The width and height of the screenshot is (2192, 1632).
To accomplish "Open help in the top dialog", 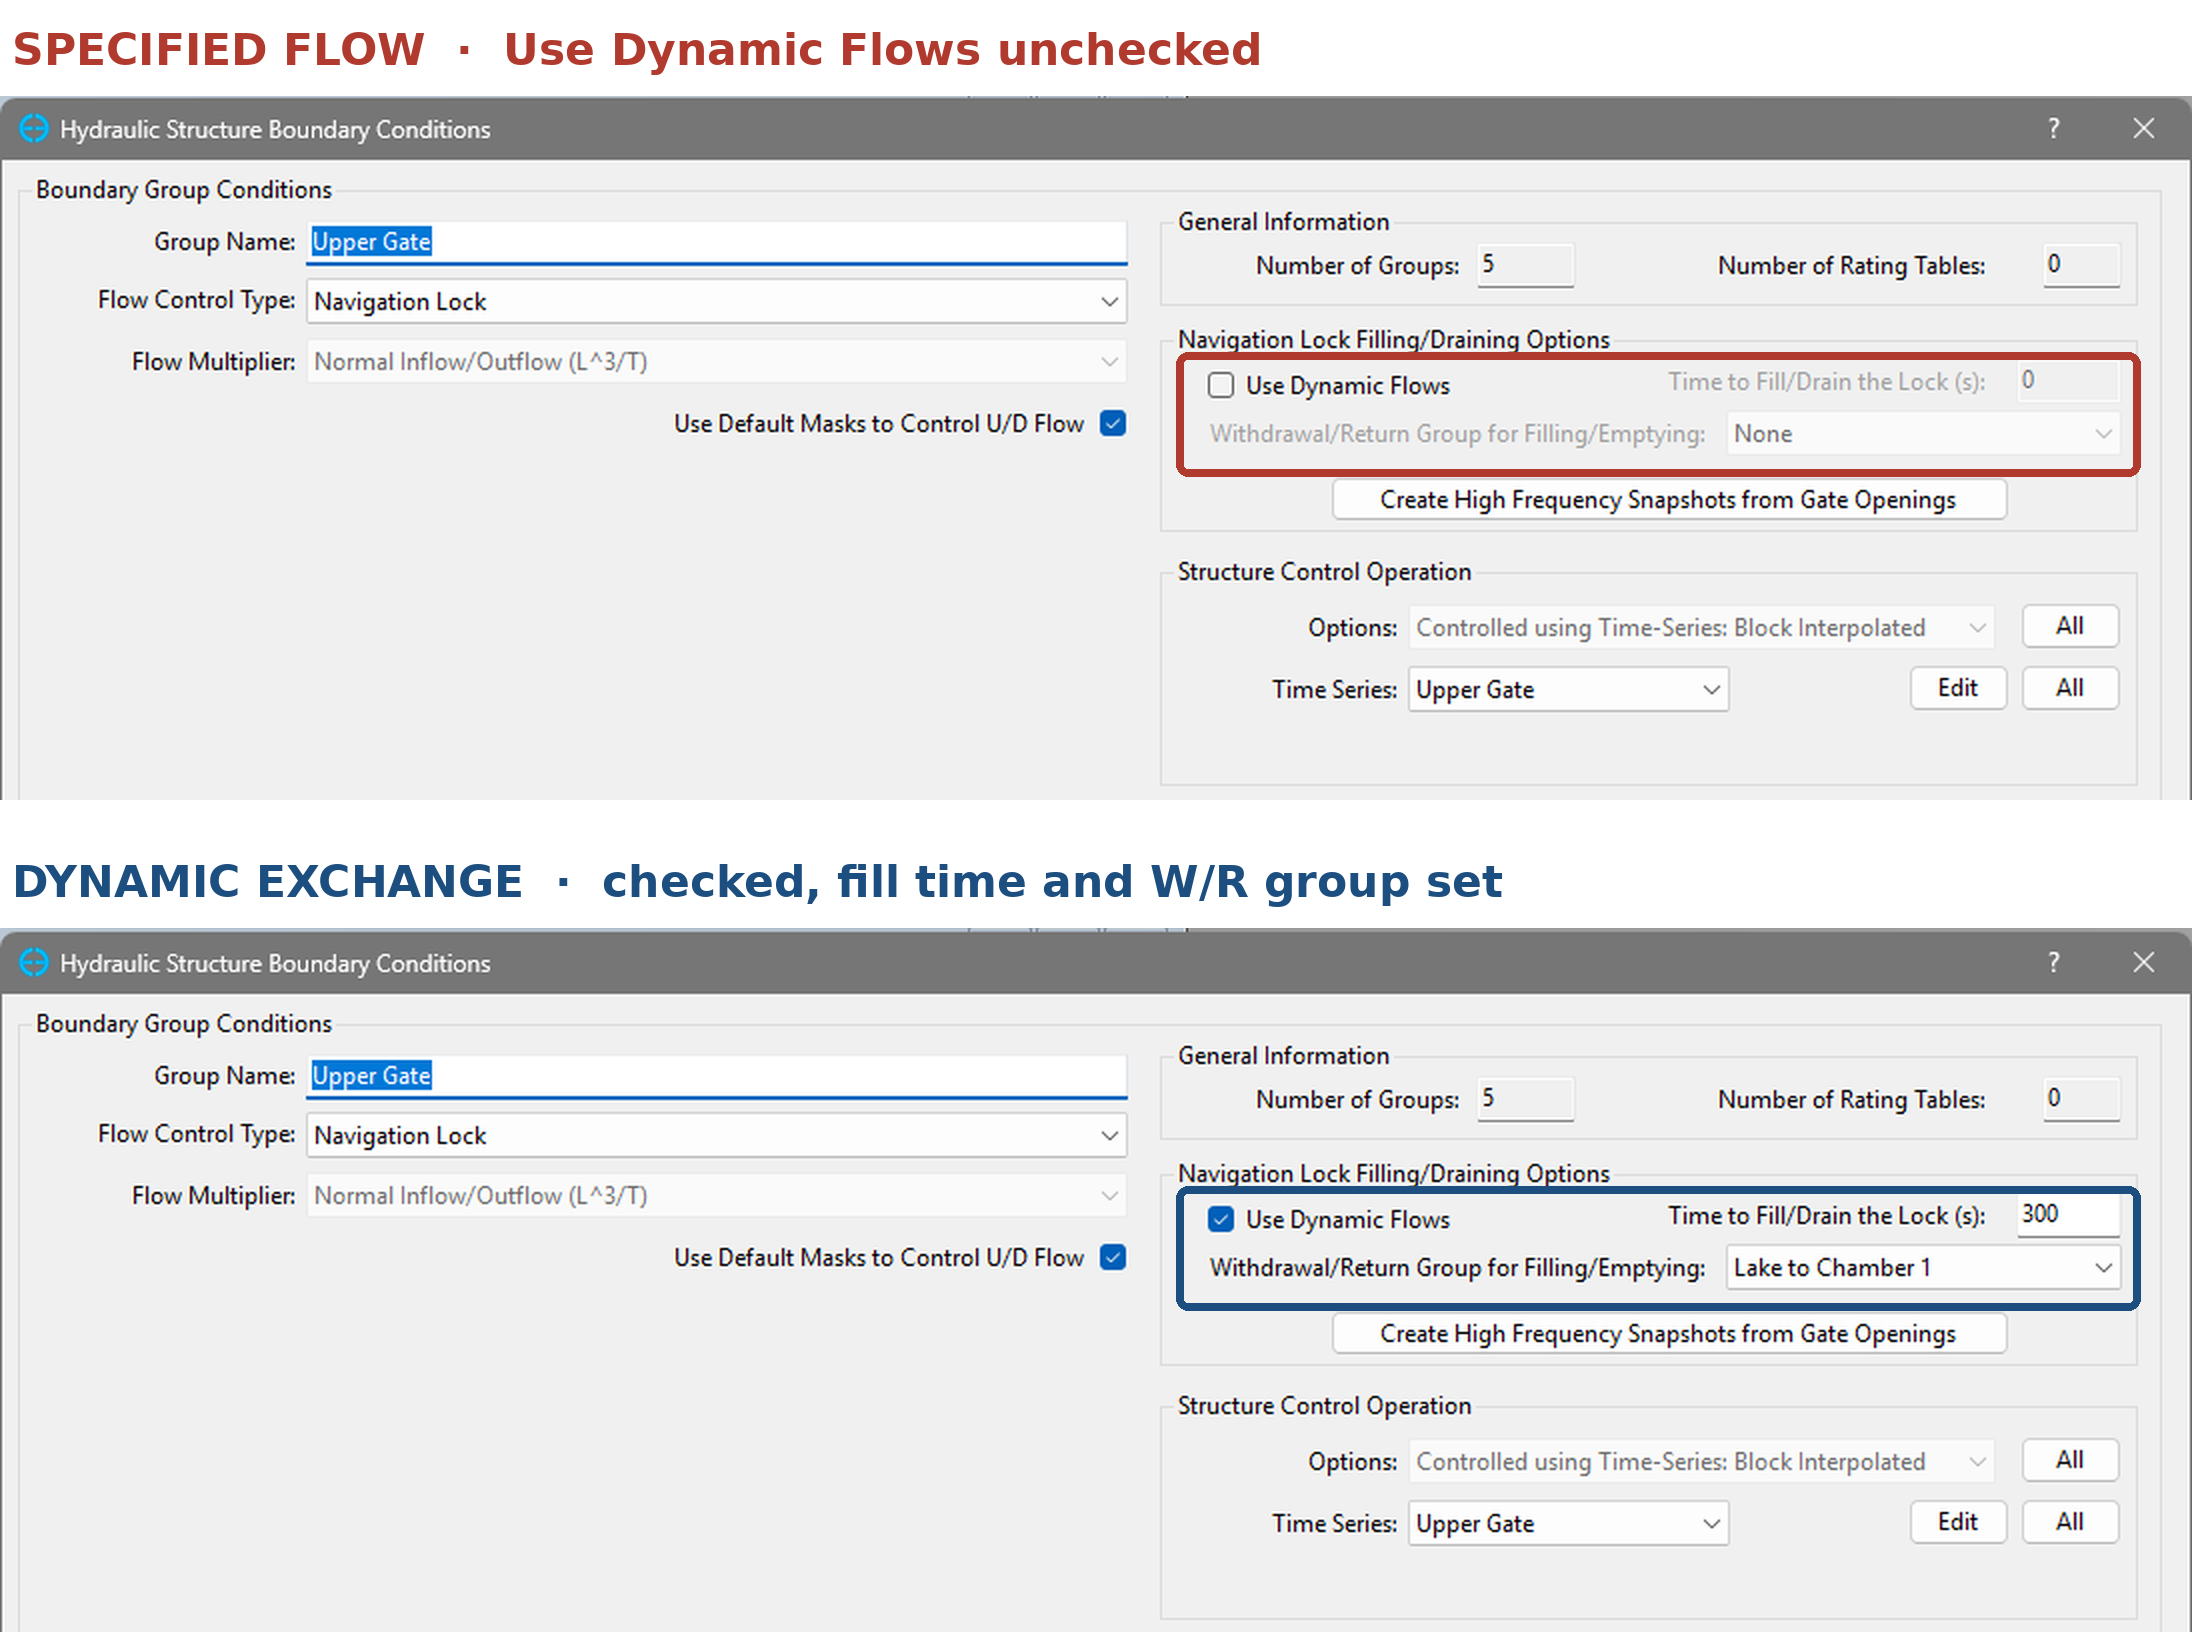I will click(x=2054, y=129).
